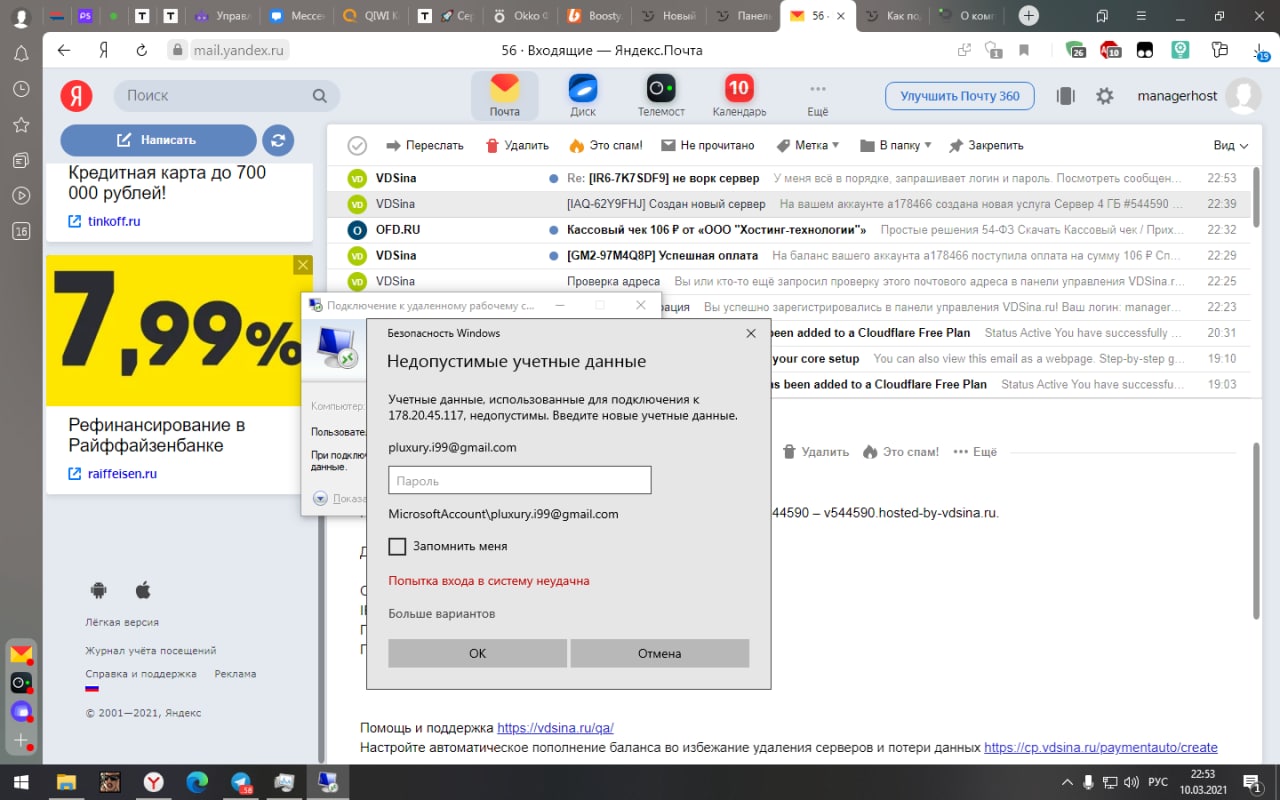The height and width of the screenshot is (800, 1280).
Task: Click the volume icon in system tray
Action: click(1132, 782)
